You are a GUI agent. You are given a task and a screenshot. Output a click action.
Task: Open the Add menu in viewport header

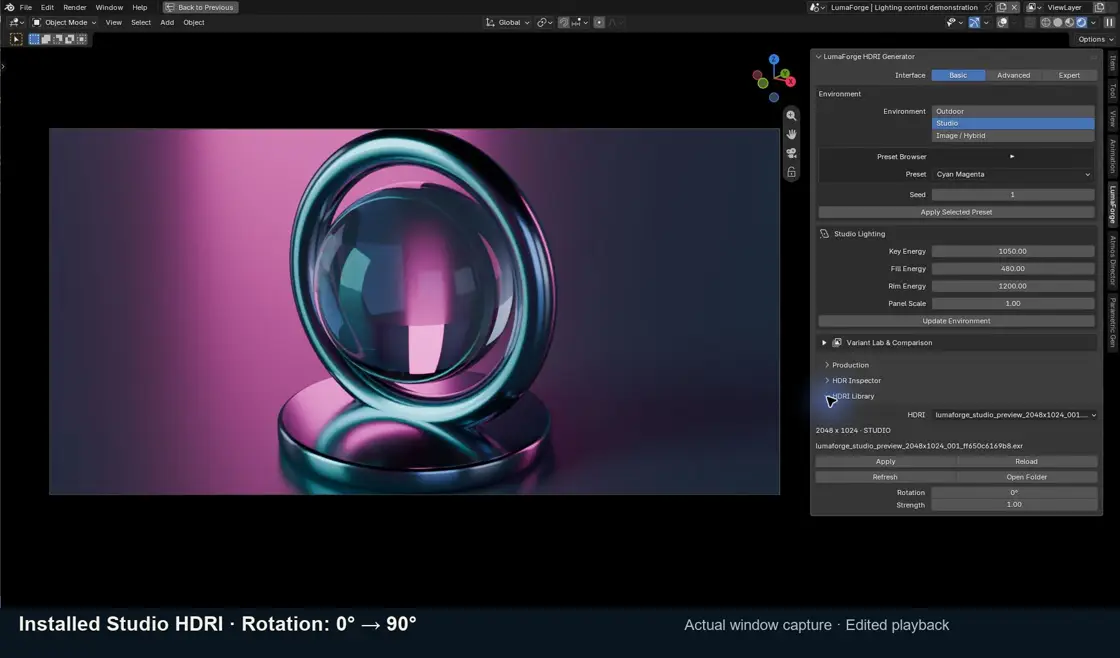[167, 22]
